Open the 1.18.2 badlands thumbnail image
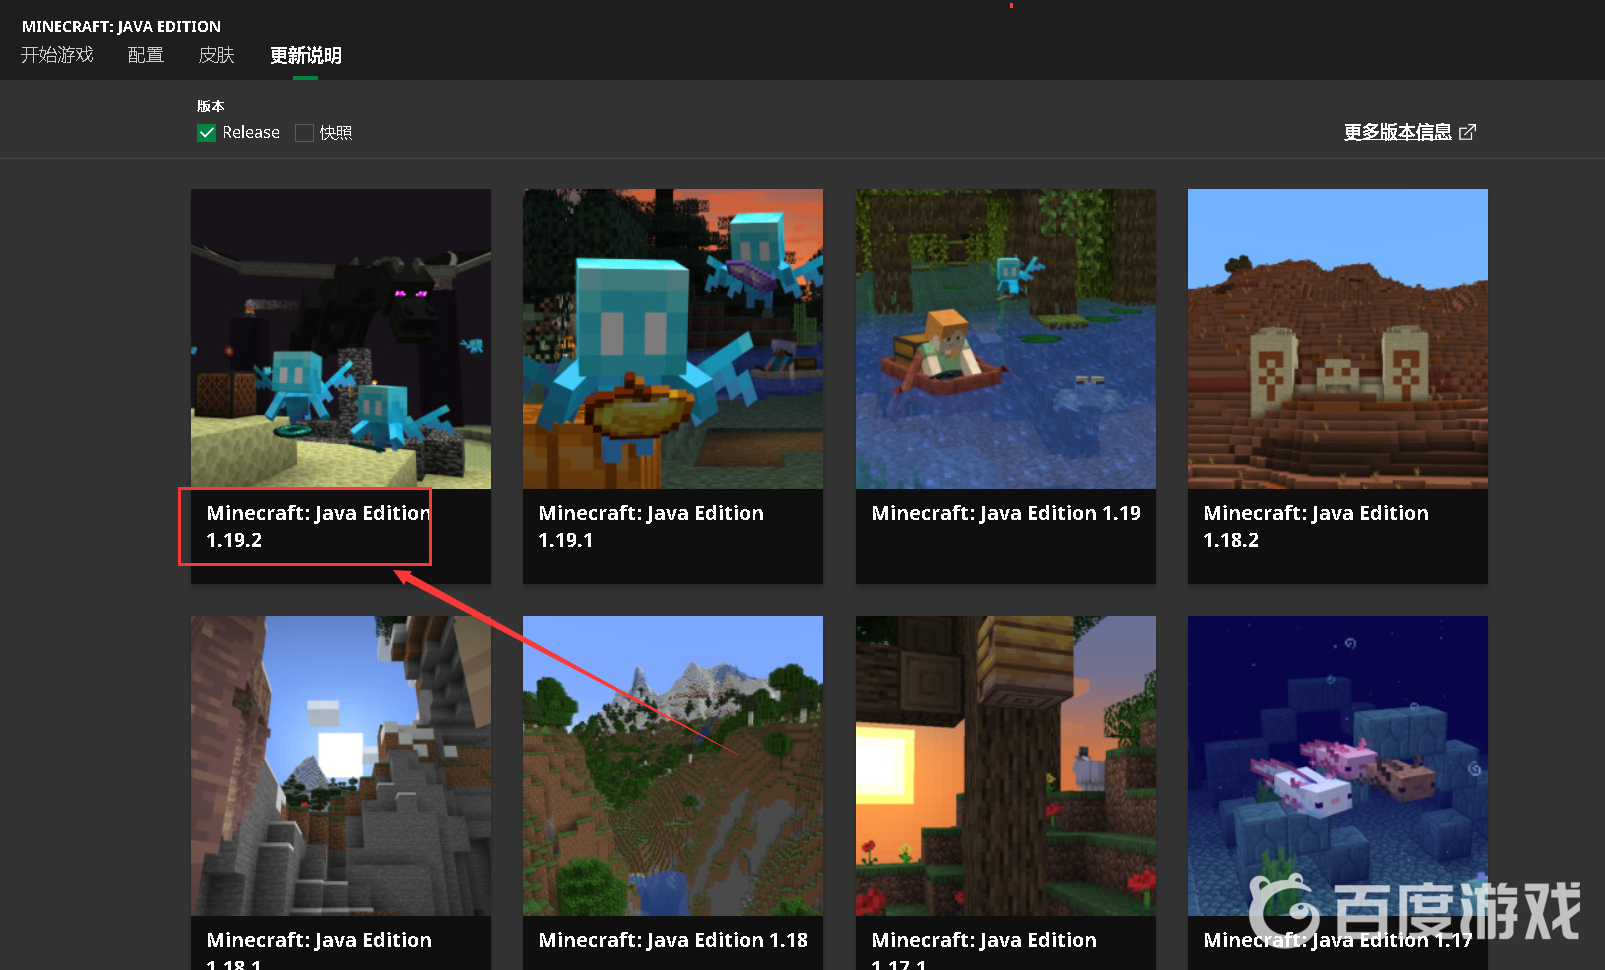Image resolution: width=1605 pixels, height=970 pixels. pos(1337,339)
